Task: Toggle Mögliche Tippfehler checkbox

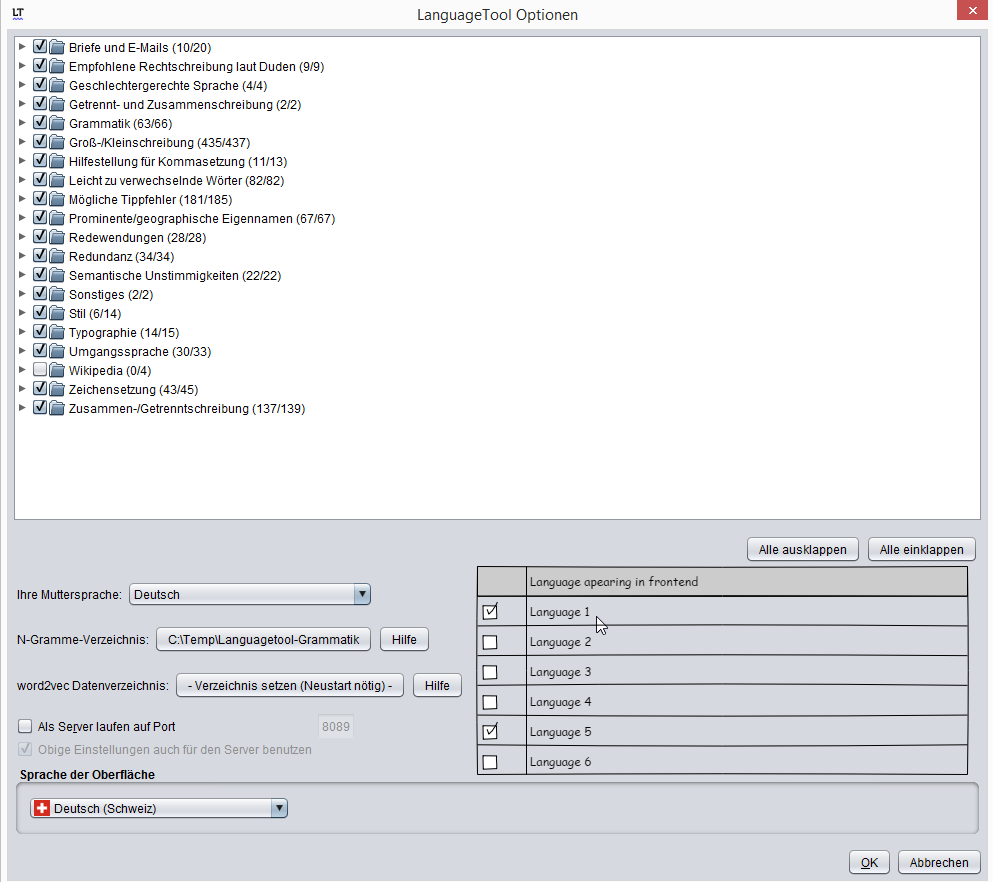Action: coord(40,198)
